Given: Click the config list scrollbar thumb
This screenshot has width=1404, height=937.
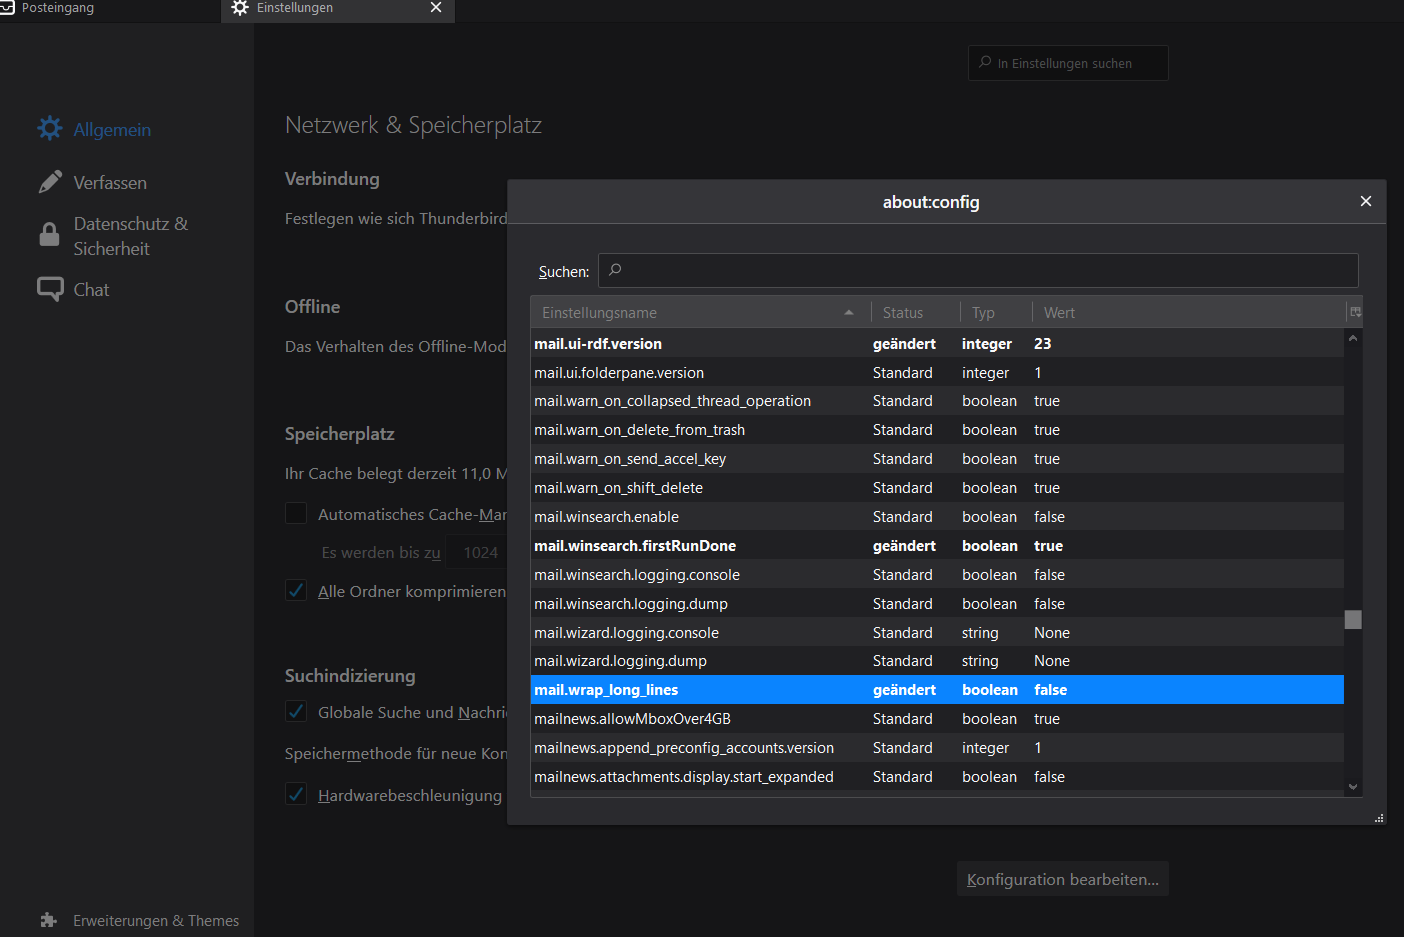Looking at the screenshot, I should tap(1353, 619).
